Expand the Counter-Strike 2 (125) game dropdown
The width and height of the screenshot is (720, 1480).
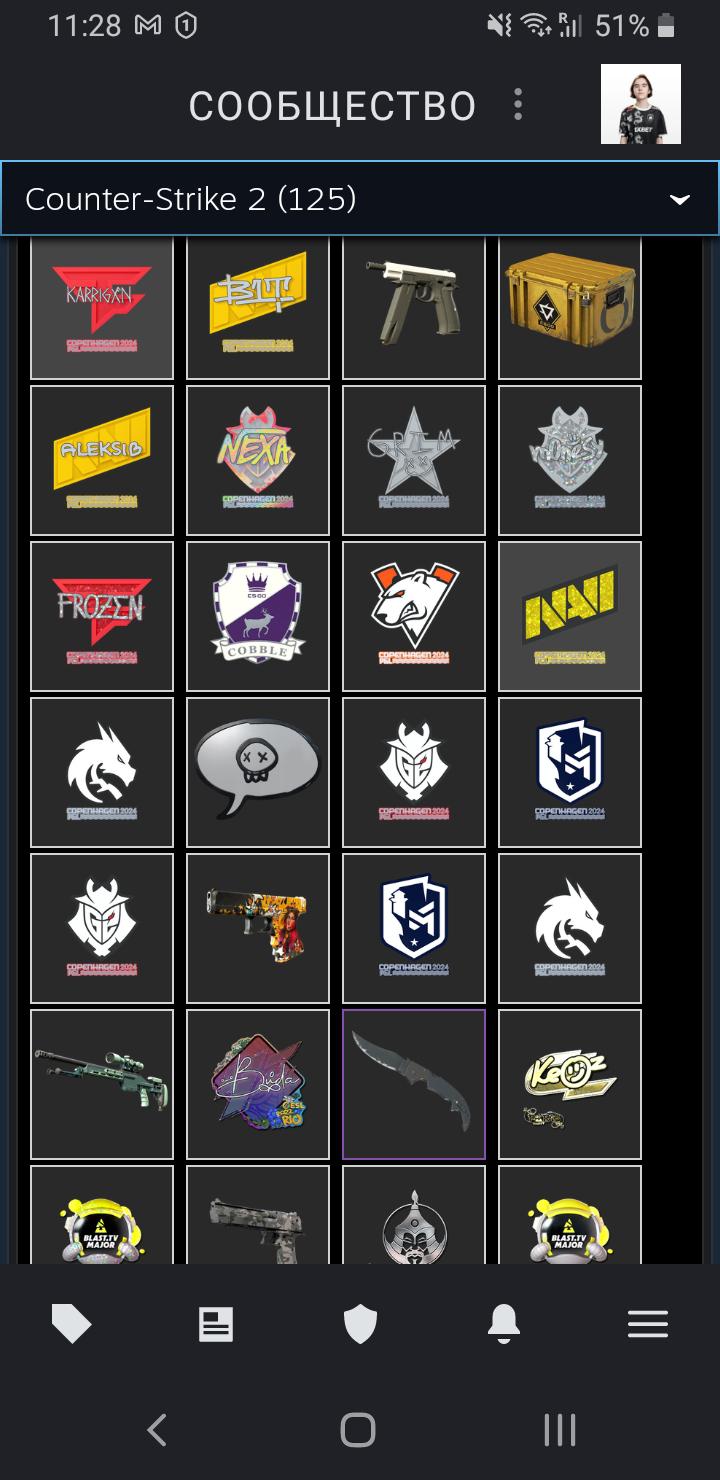(x=360, y=199)
